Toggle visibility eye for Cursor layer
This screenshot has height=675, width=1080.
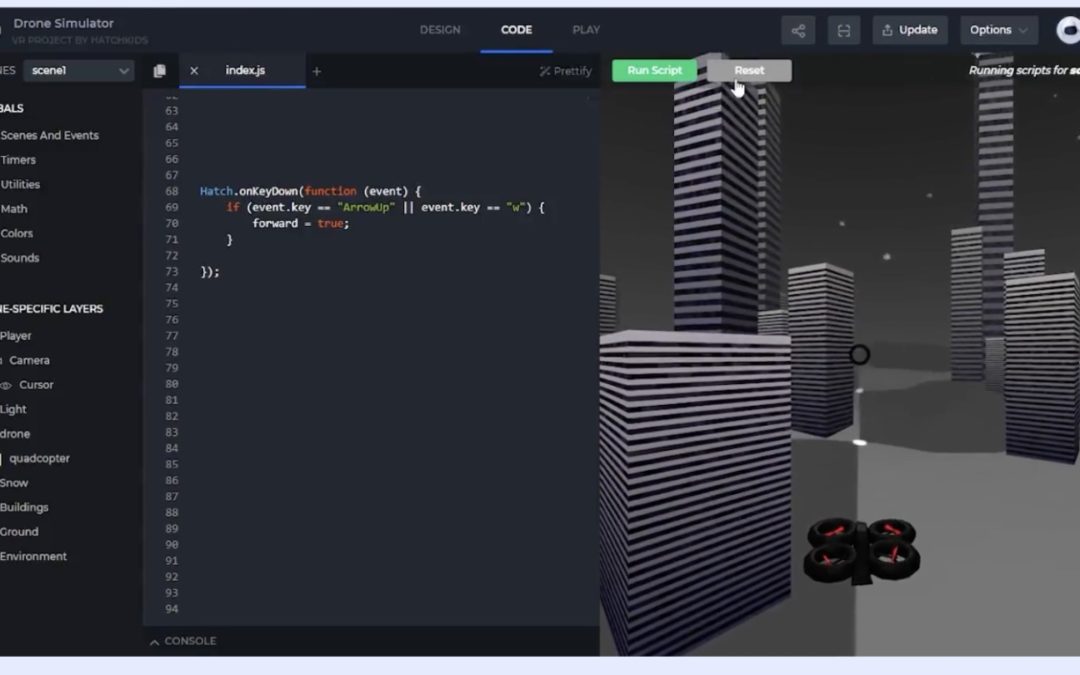(6, 385)
